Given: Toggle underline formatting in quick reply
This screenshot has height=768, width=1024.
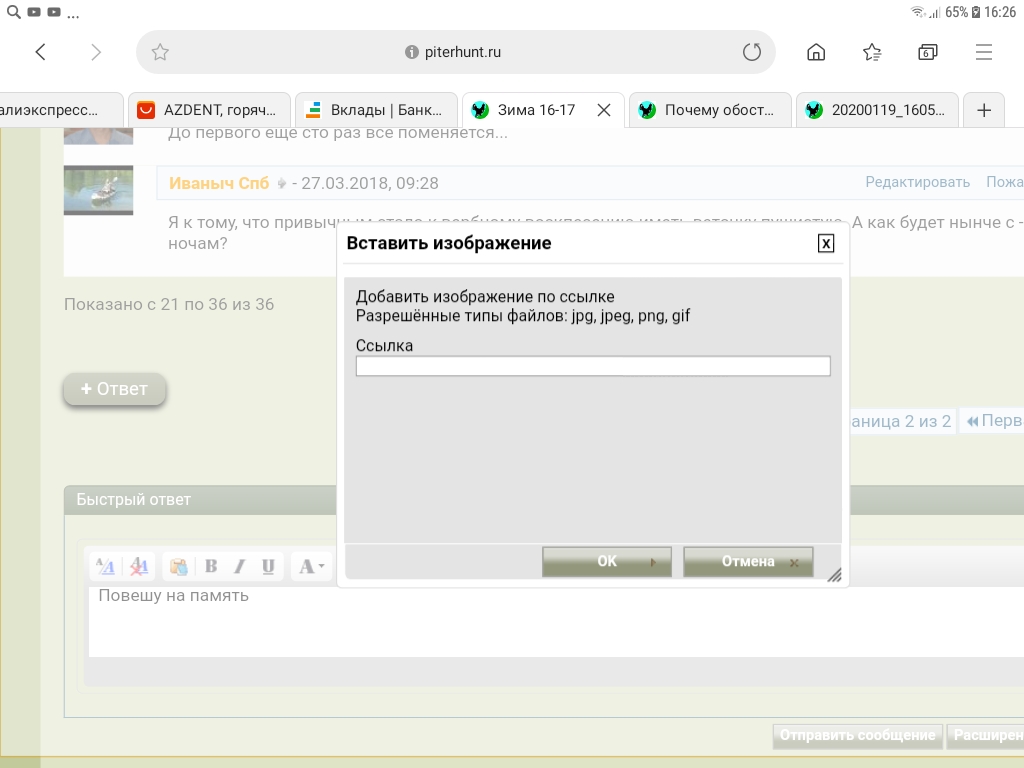Looking at the screenshot, I should (x=268, y=567).
